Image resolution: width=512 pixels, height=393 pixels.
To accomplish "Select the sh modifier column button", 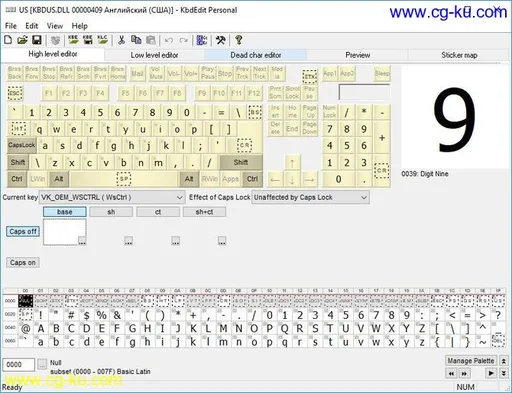I will [x=111, y=212].
